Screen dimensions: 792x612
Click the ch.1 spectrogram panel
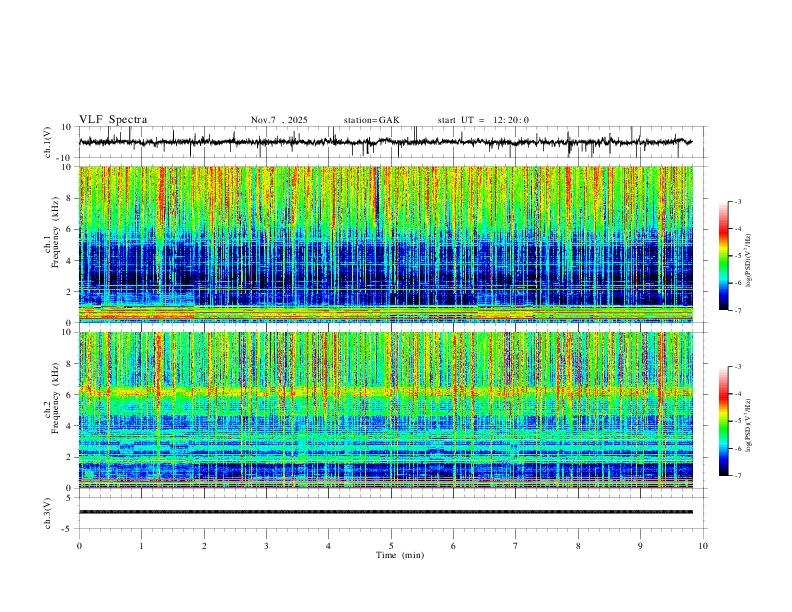[386, 244]
